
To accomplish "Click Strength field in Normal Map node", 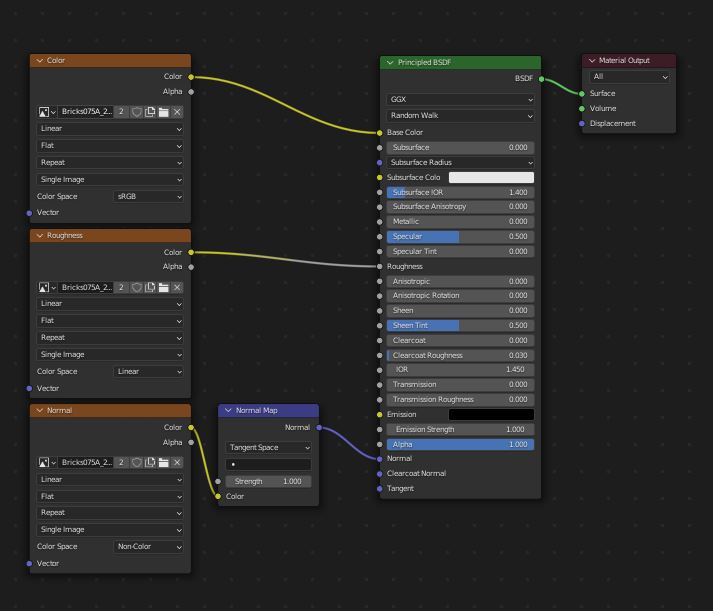I will point(268,481).
